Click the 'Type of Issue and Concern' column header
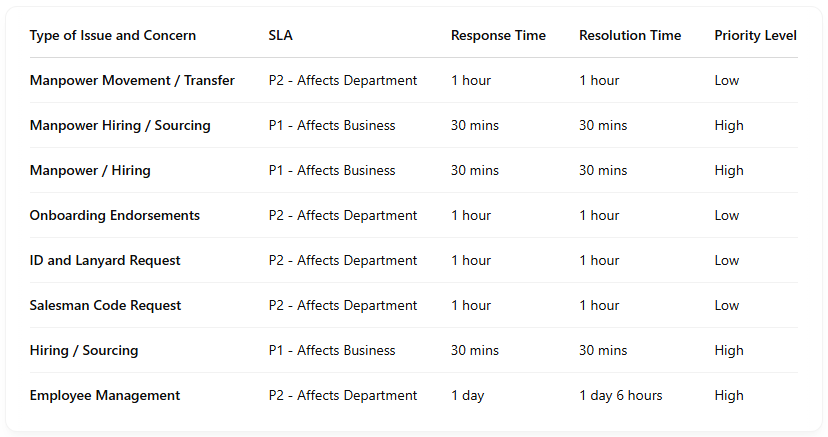 point(113,36)
